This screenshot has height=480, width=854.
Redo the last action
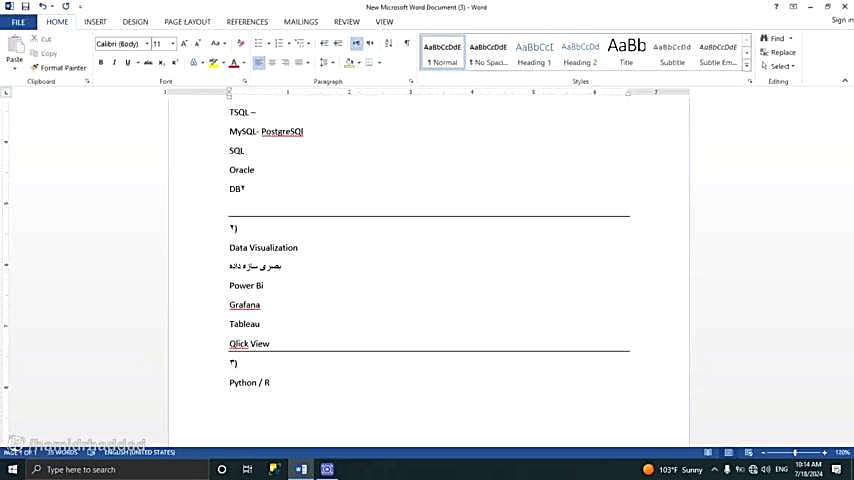coord(66,7)
